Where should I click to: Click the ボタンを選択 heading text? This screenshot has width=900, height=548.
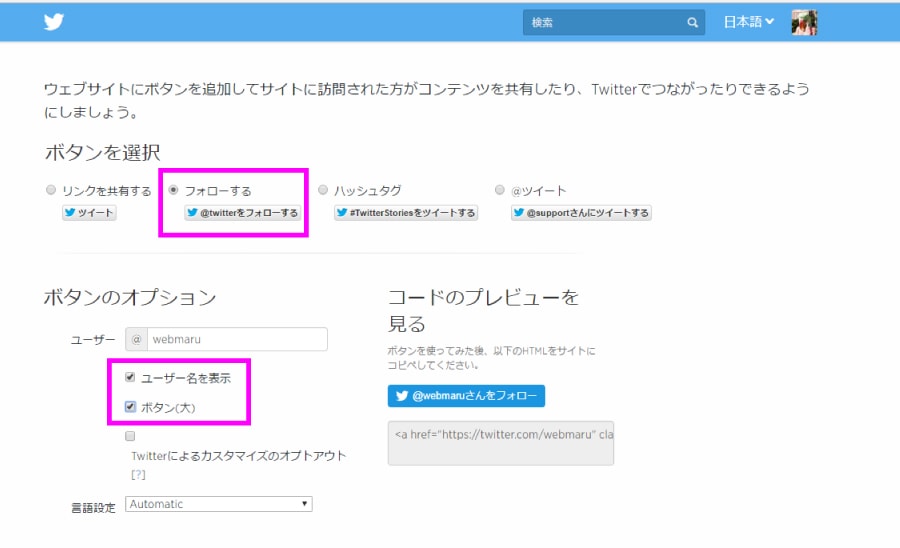103,153
